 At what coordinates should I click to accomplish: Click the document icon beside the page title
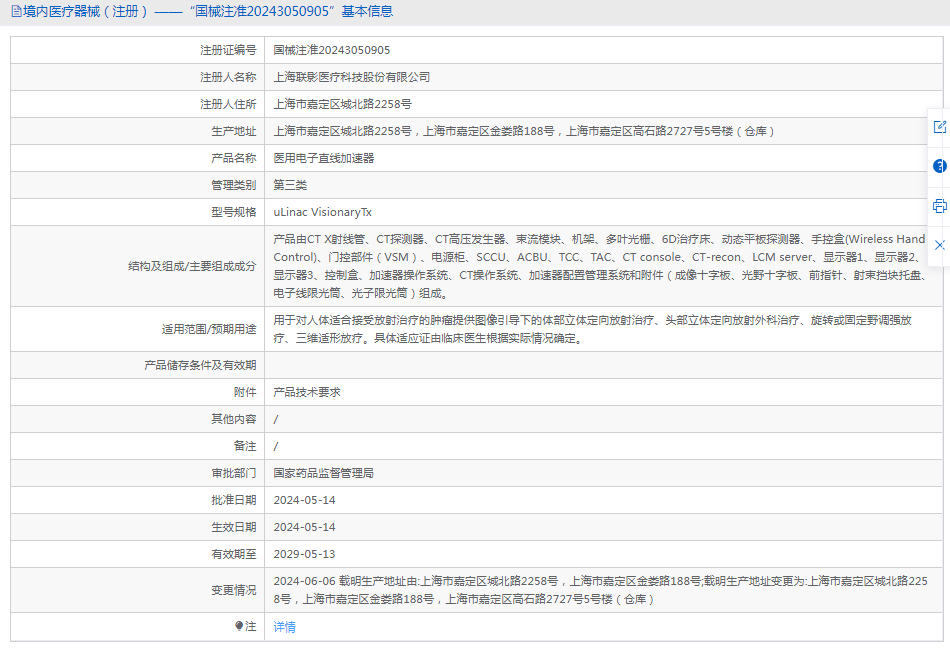point(16,11)
